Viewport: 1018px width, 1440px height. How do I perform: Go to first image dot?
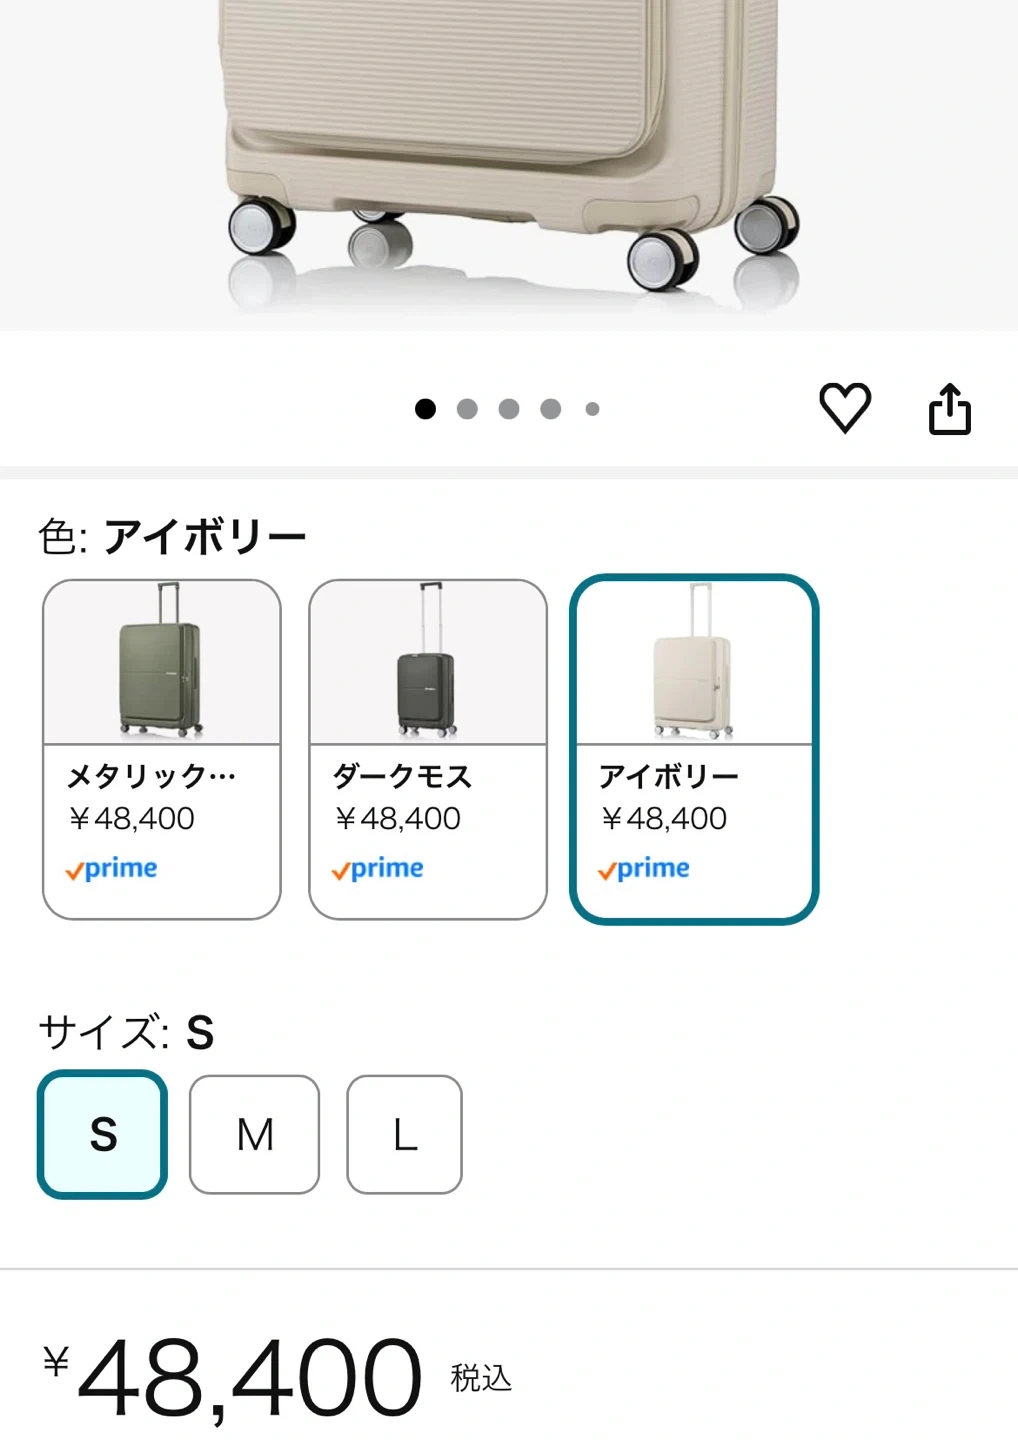(425, 409)
